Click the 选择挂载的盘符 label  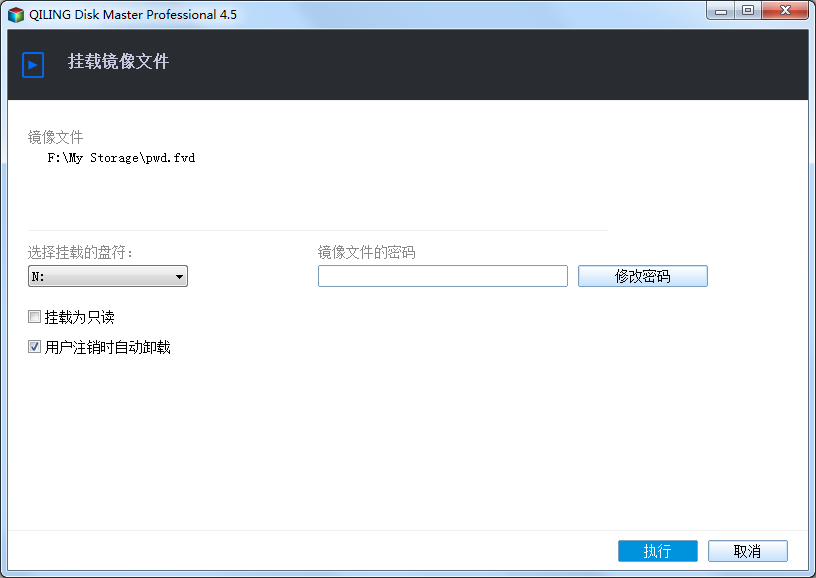point(80,252)
